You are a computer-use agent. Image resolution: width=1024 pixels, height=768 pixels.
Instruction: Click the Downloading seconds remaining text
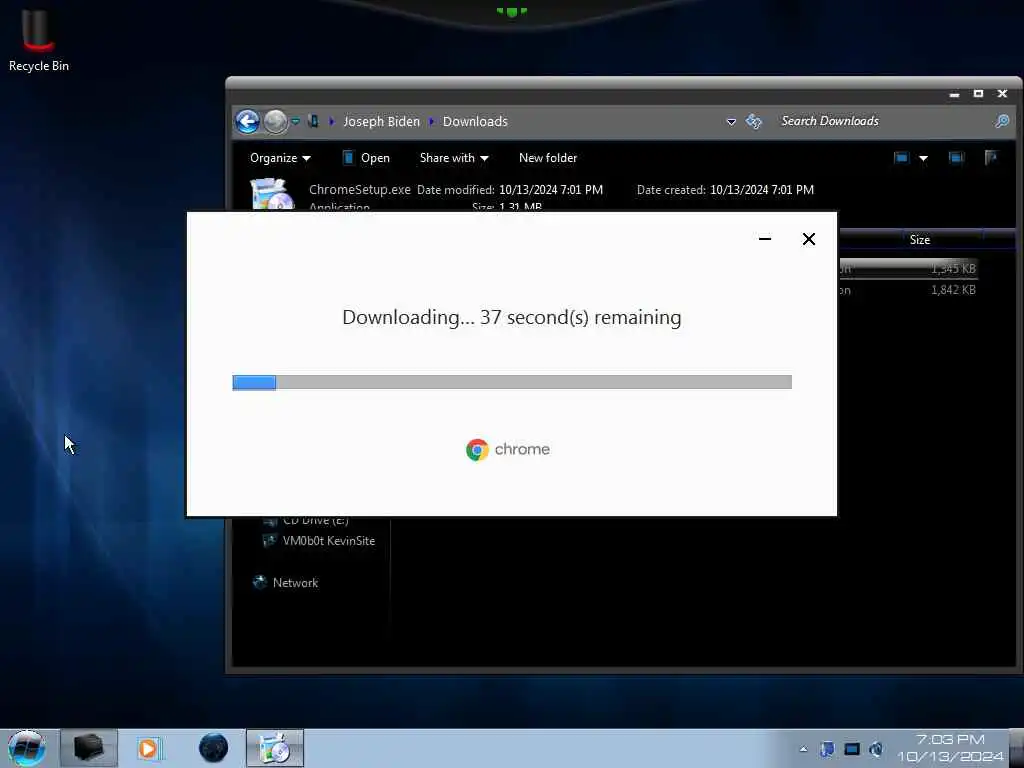(x=511, y=317)
